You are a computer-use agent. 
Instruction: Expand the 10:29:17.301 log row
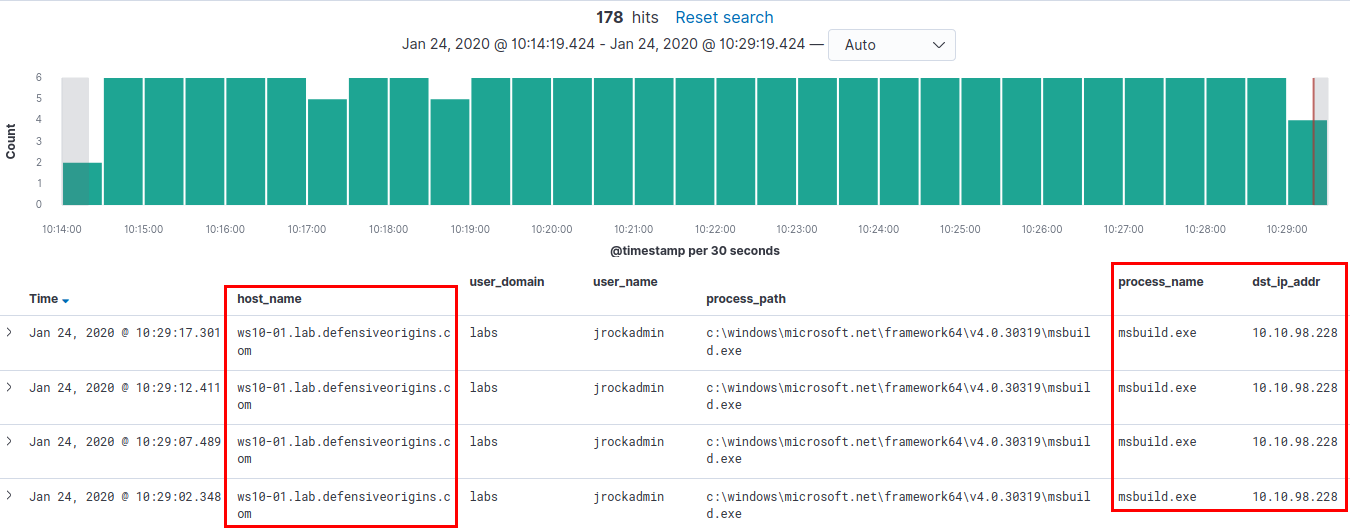pyautogui.click(x=9, y=332)
